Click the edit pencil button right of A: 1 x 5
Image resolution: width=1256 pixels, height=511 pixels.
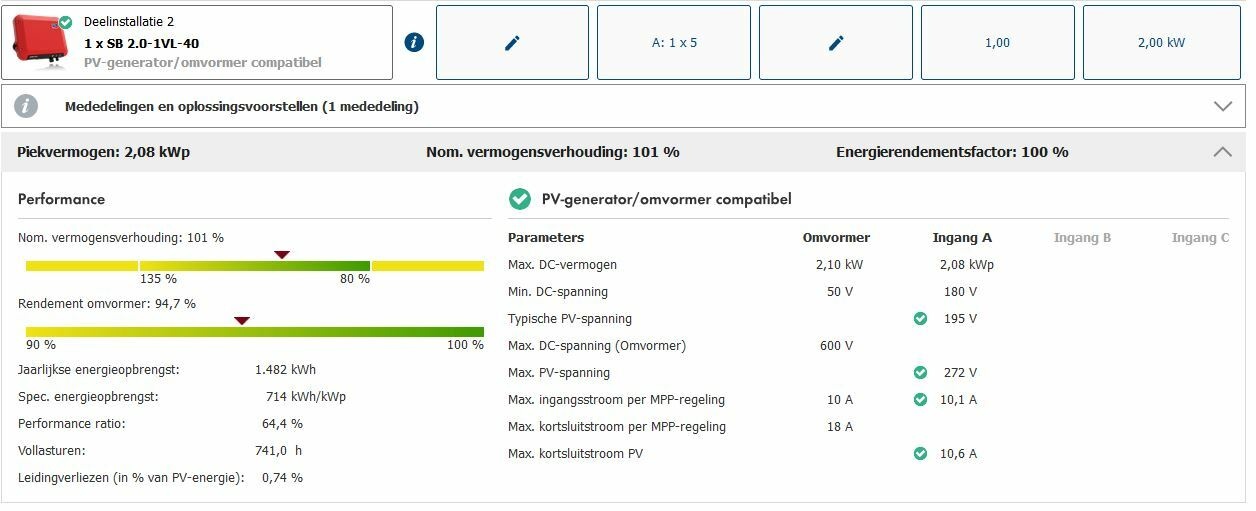(836, 43)
